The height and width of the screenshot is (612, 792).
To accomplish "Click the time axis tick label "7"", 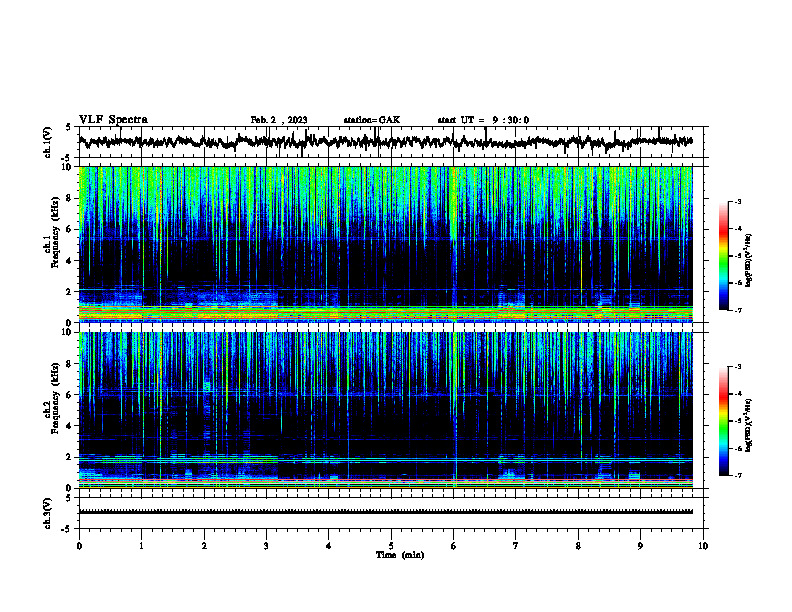I will 516,546.
